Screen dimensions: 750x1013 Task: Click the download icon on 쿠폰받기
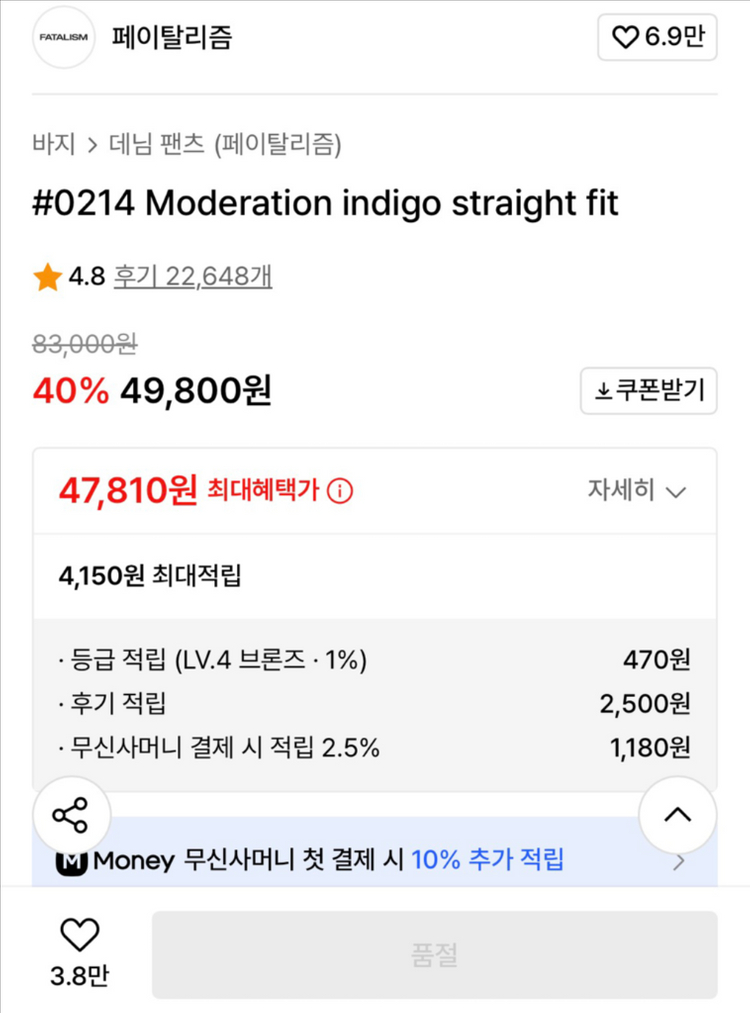602,391
